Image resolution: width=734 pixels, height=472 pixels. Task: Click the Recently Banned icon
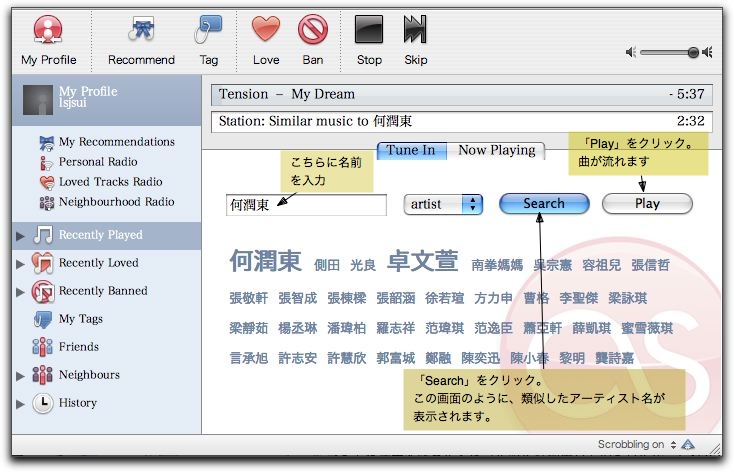(43, 291)
